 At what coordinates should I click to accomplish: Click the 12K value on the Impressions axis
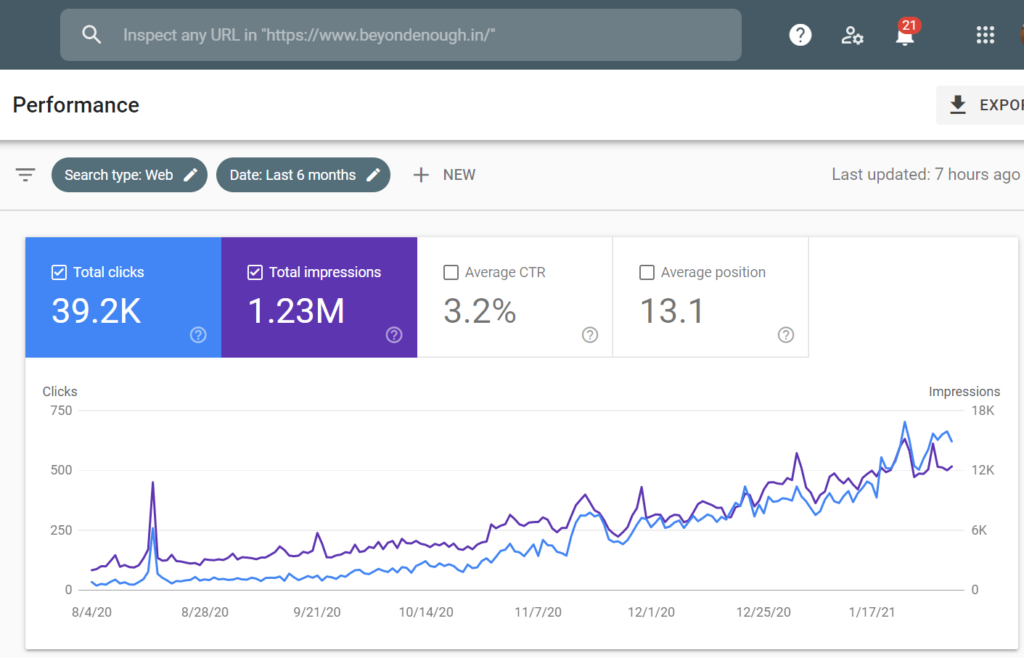coord(983,470)
